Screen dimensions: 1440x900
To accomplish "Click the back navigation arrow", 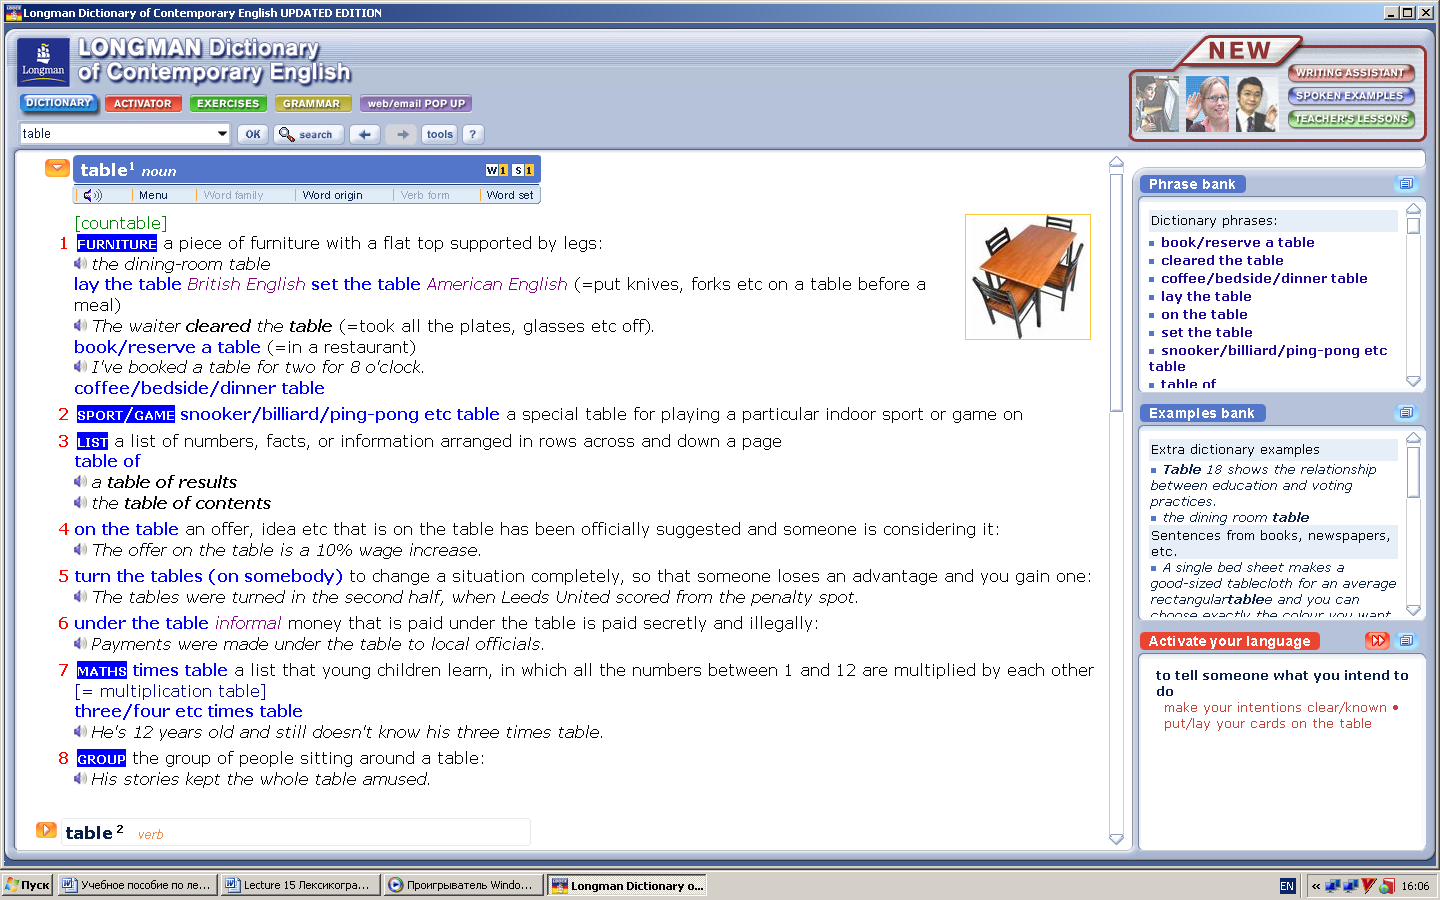I will pyautogui.click(x=364, y=134).
